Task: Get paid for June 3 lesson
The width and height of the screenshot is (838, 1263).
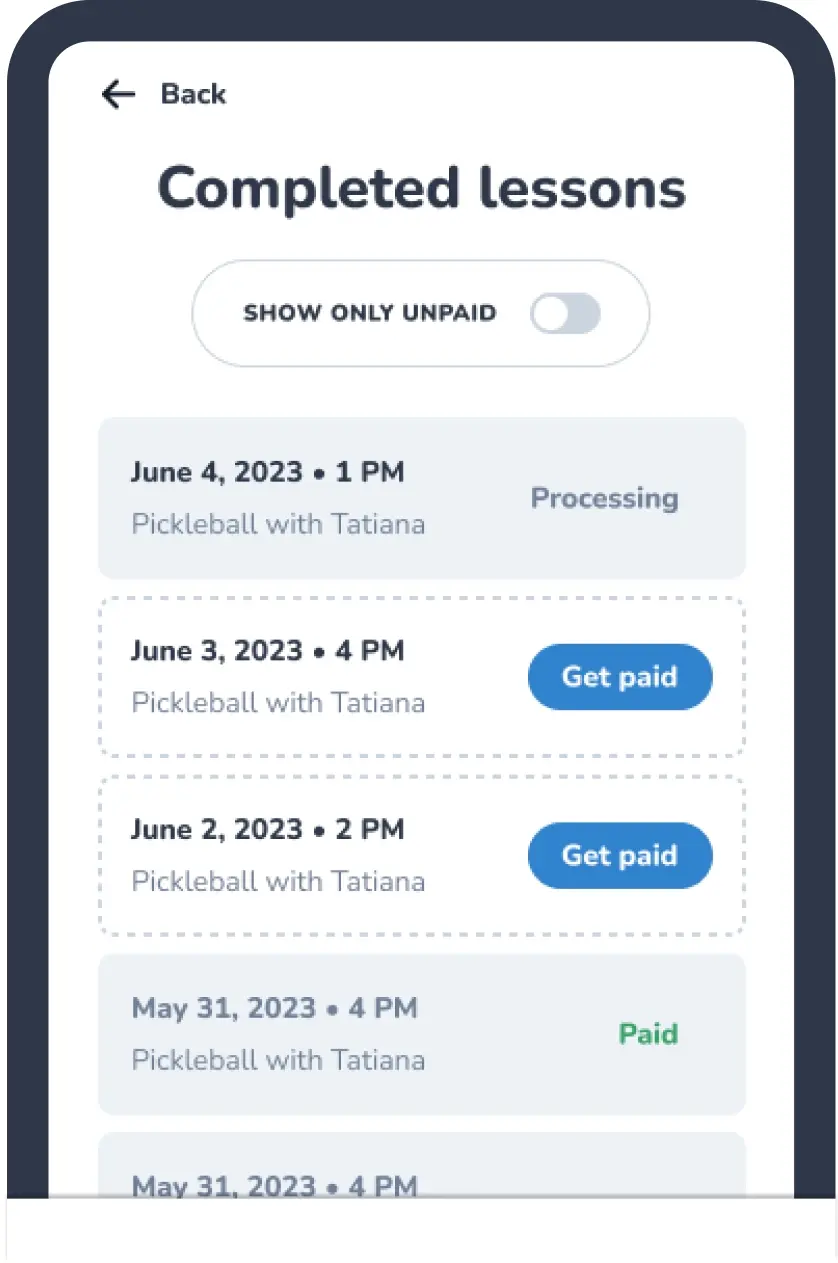Action: [x=620, y=677]
